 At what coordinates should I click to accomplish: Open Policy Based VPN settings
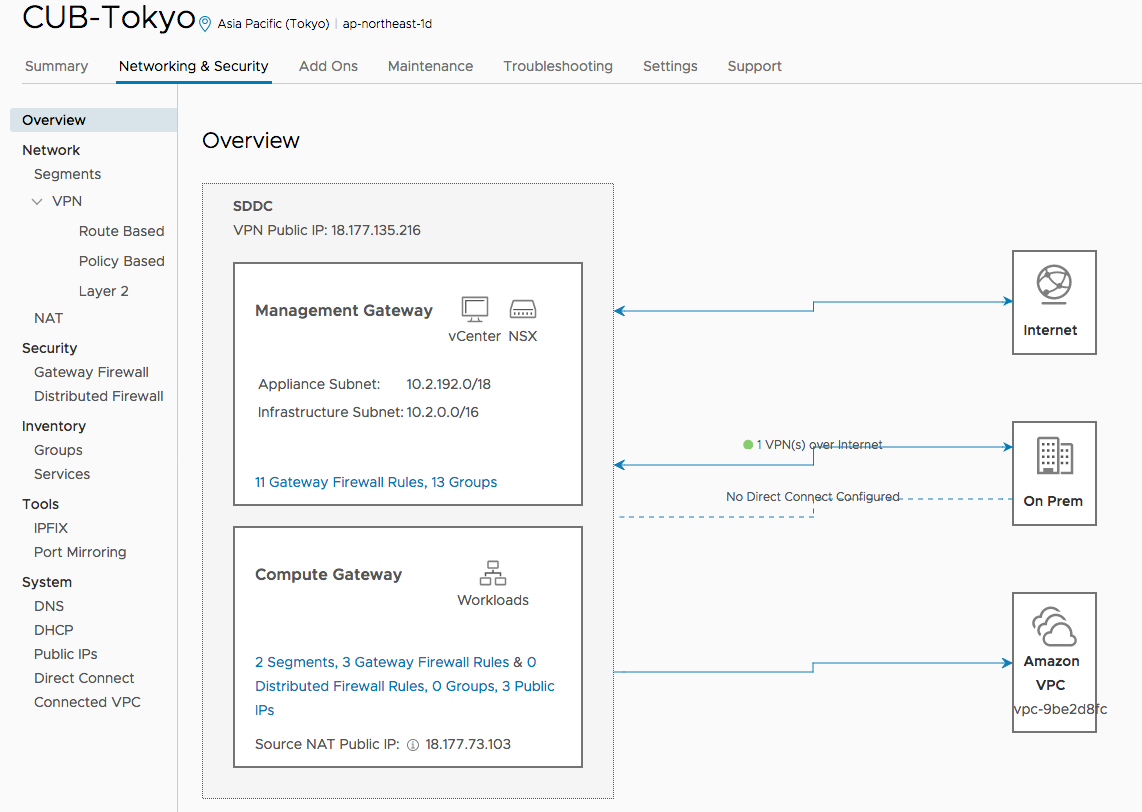coord(122,261)
